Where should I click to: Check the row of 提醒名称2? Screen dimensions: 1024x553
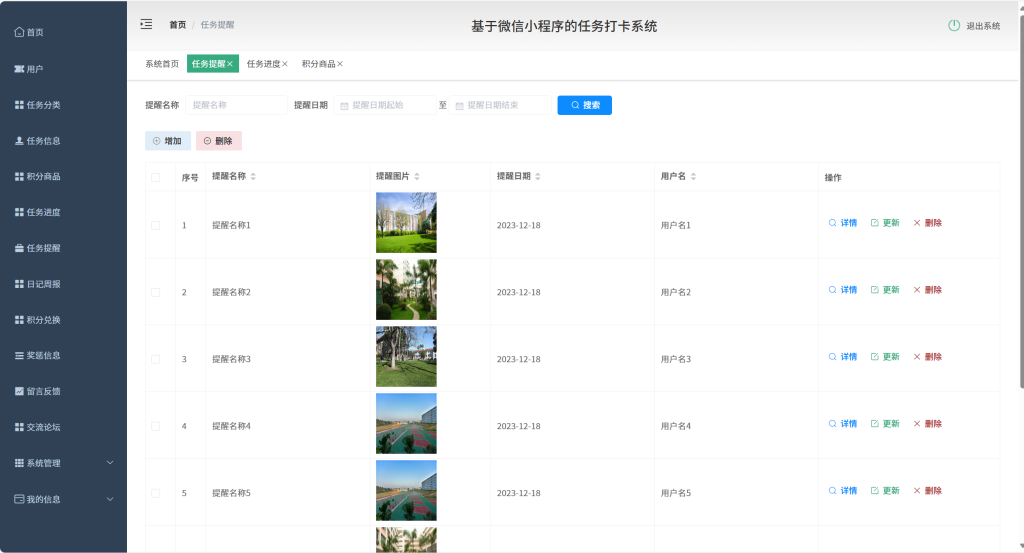pyautogui.click(x=155, y=292)
